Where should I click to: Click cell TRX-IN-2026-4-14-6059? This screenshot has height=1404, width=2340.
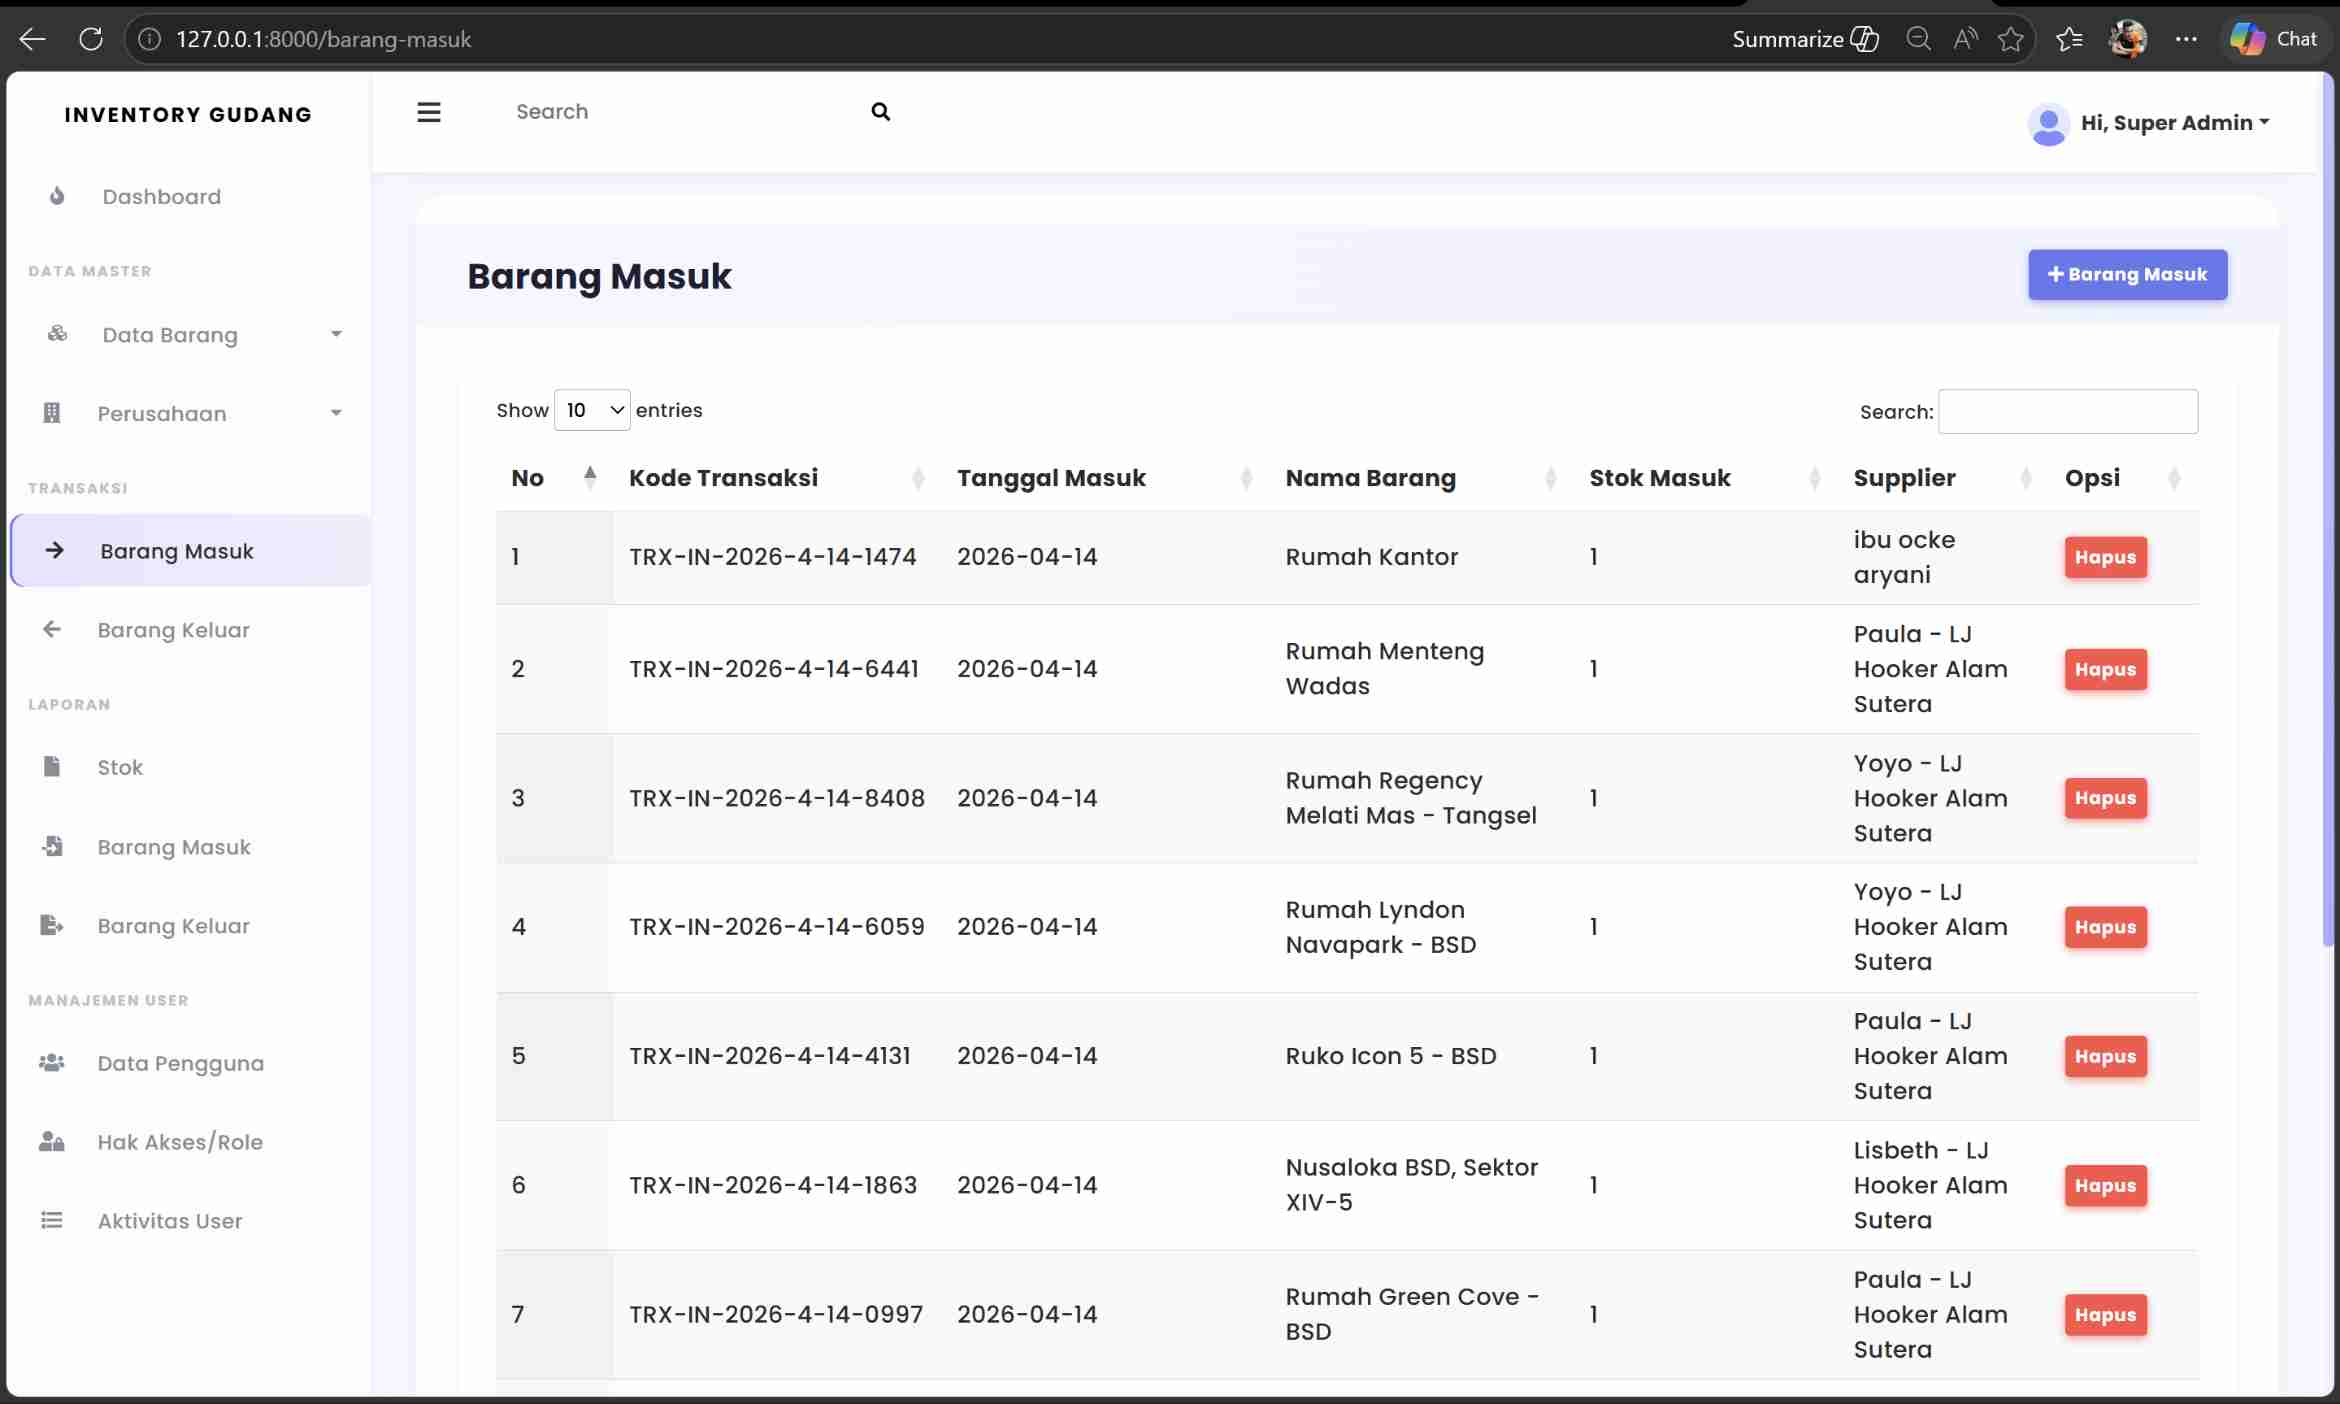coord(776,926)
